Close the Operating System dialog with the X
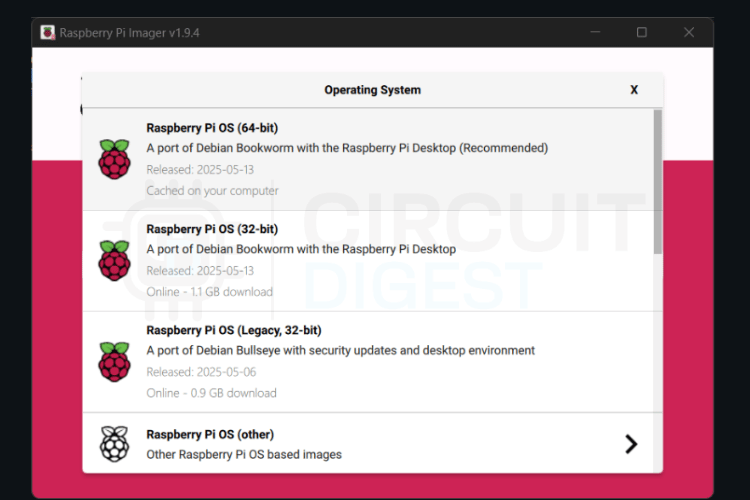This screenshot has height=500, width=750. pyautogui.click(x=634, y=90)
